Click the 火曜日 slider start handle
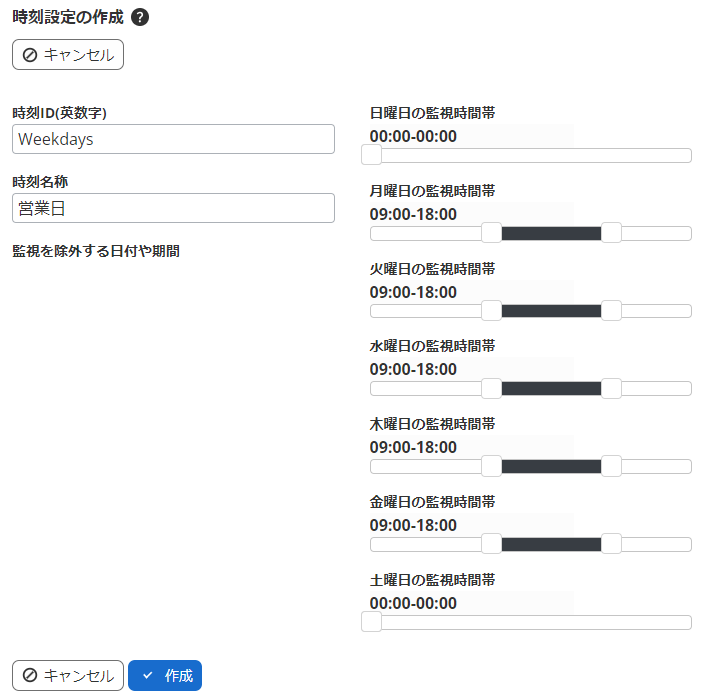704x697 pixels. point(491,311)
